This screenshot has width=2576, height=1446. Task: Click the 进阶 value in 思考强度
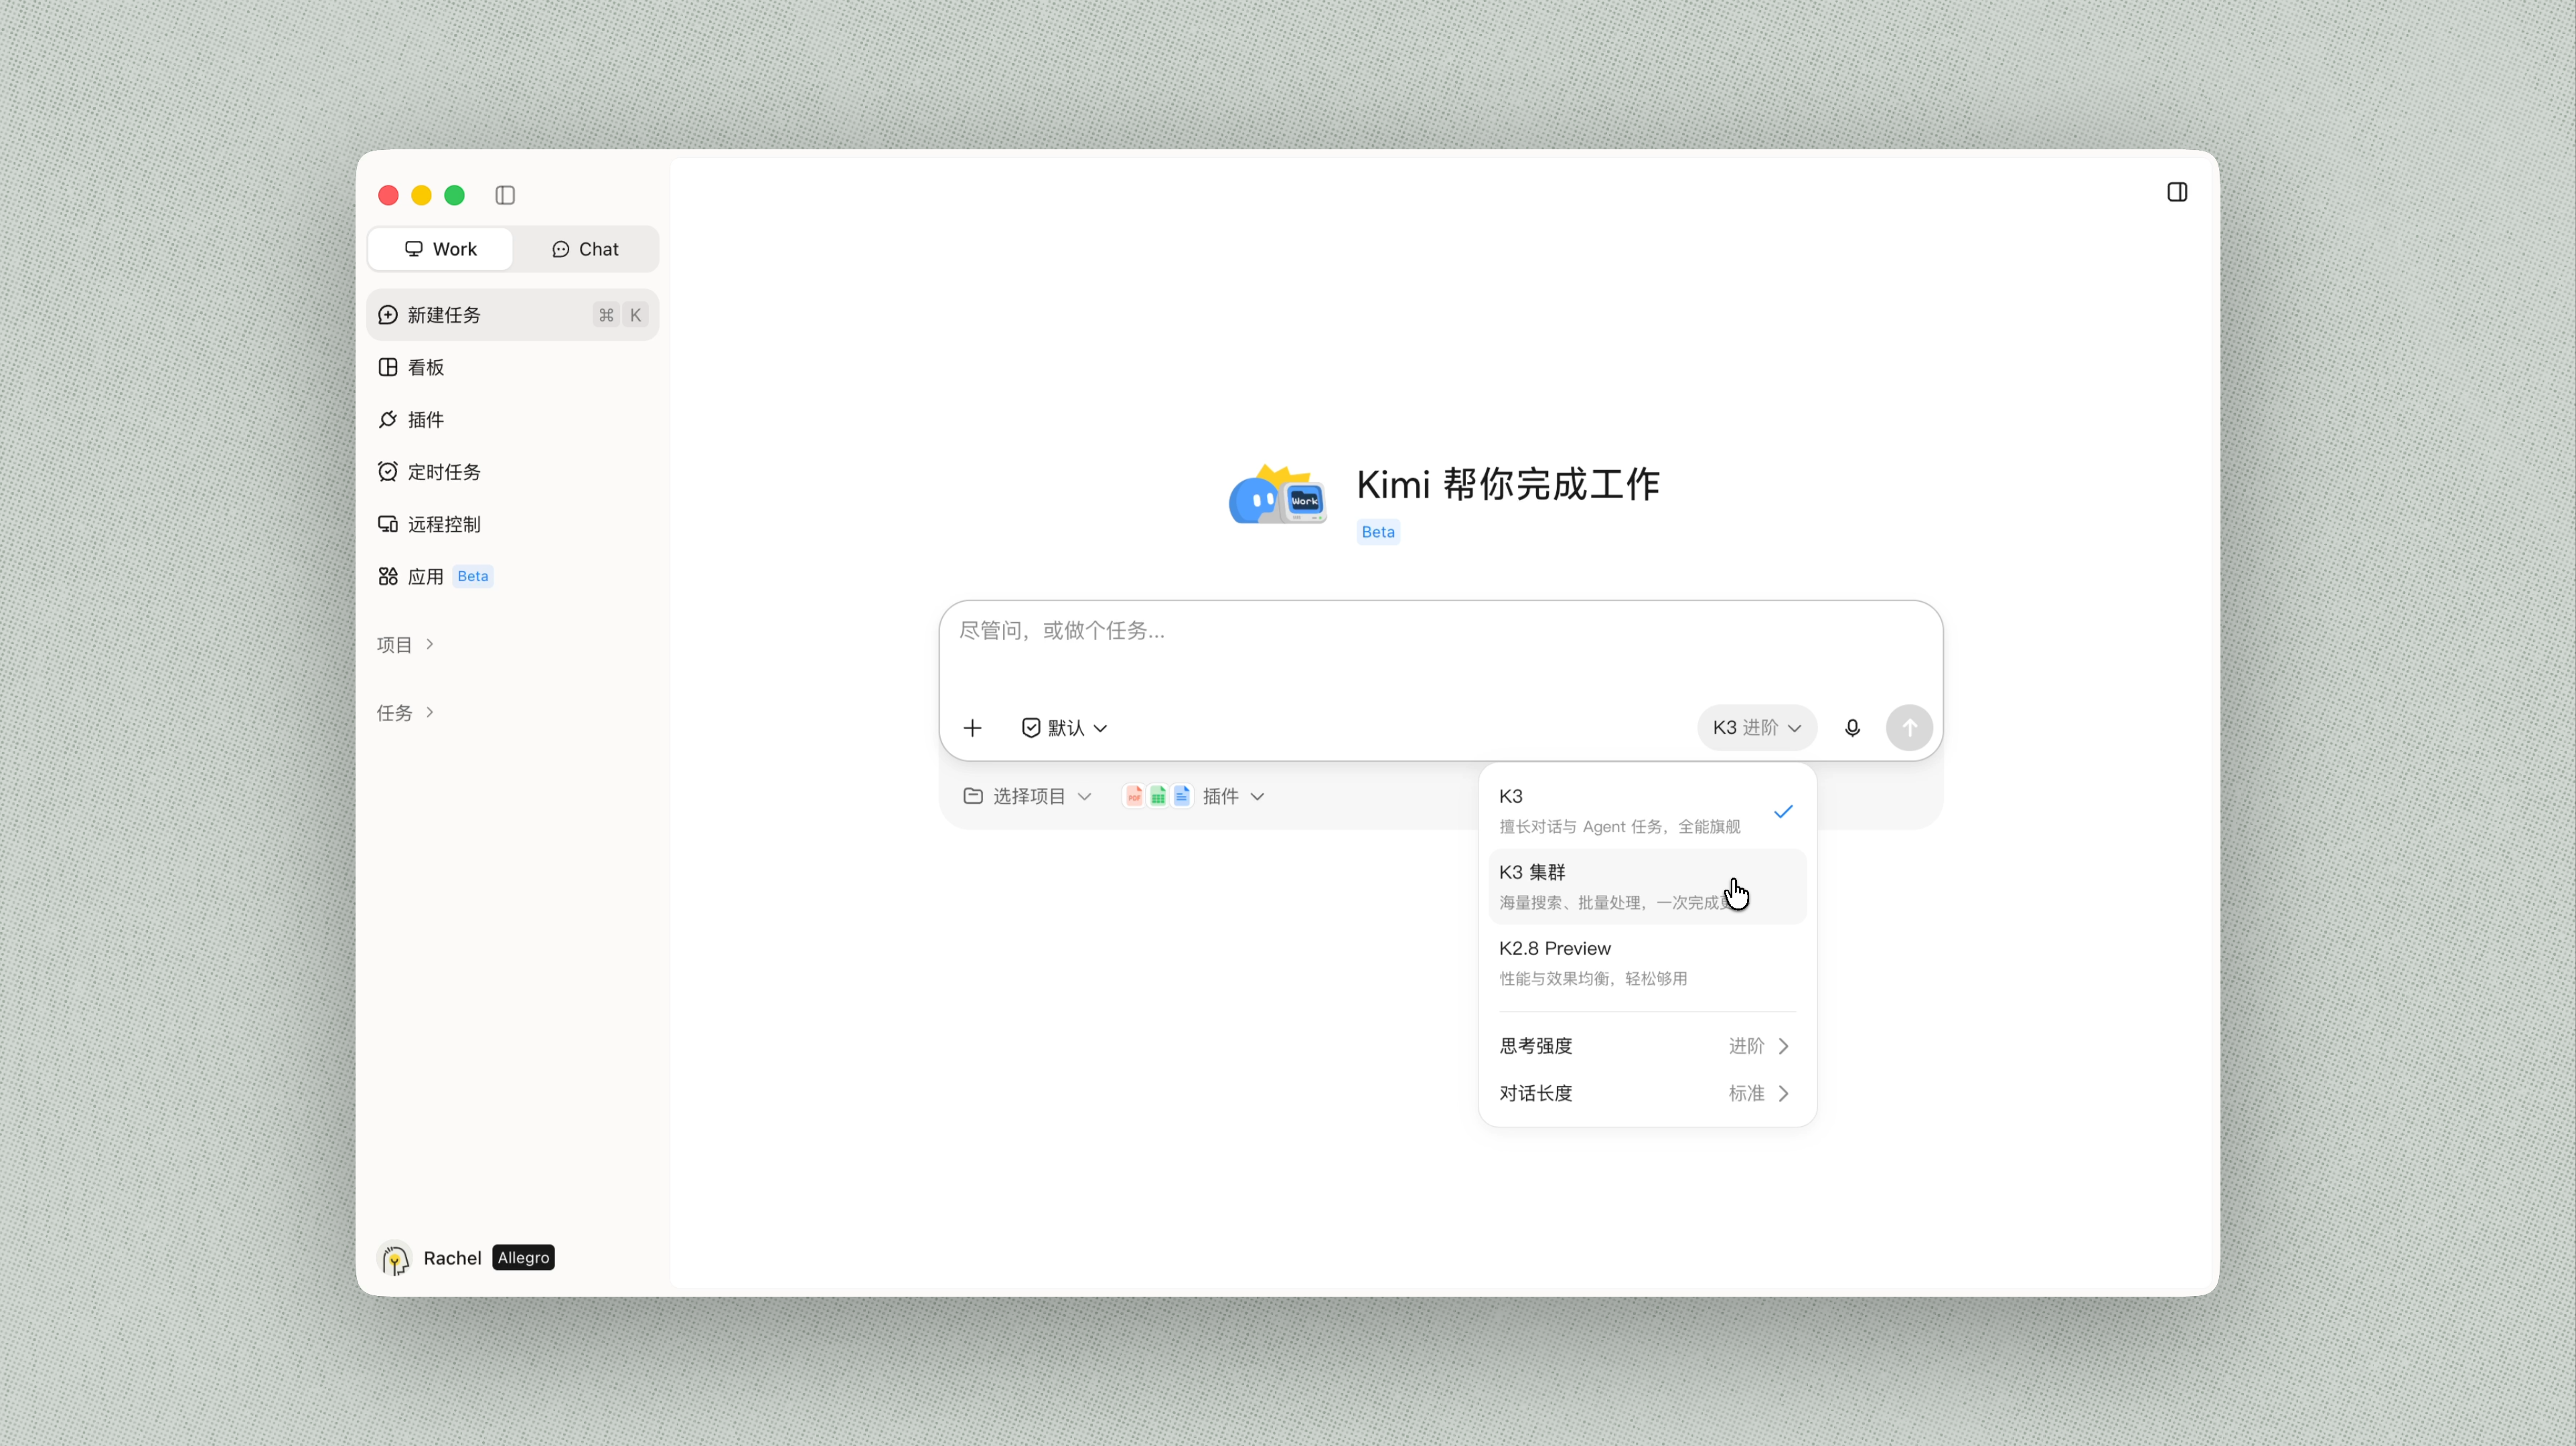[1746, 1046]
